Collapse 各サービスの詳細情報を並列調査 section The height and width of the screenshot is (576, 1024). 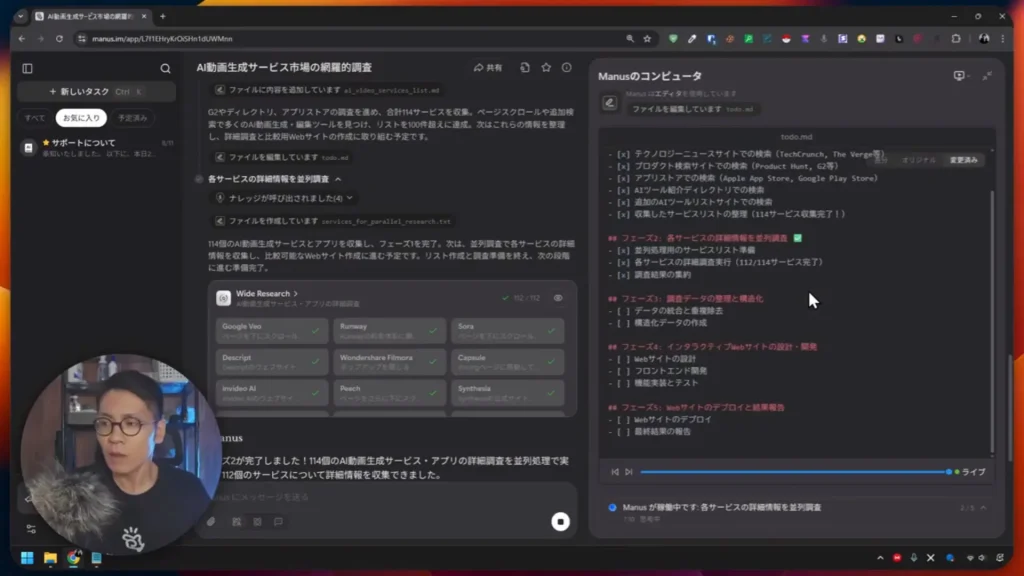pyautogui.click(x=338, y=179)
